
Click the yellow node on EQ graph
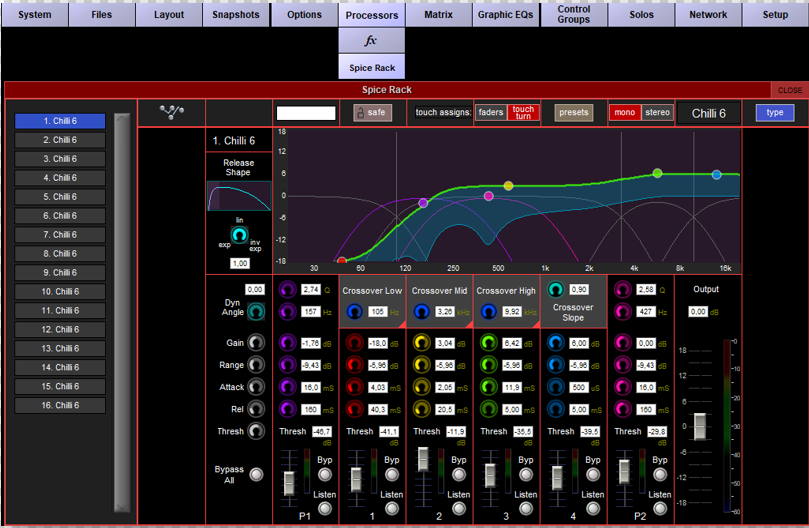point(508,185)
